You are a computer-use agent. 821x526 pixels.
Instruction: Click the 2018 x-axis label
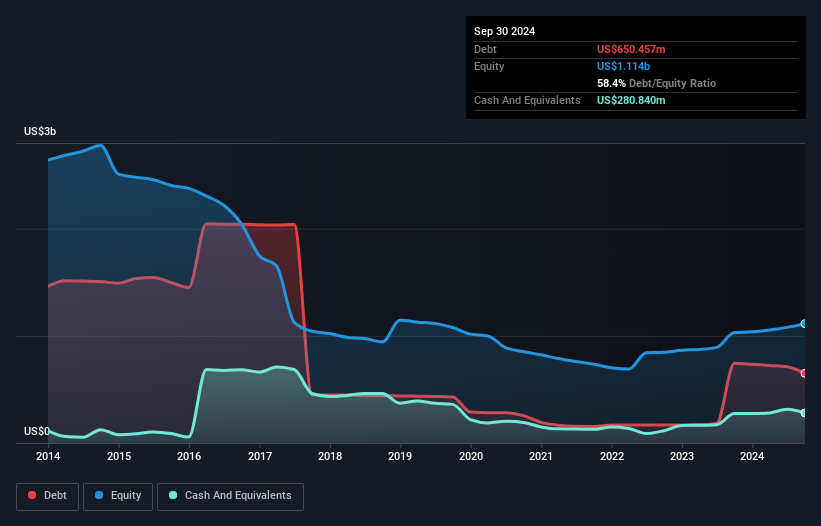330,456
